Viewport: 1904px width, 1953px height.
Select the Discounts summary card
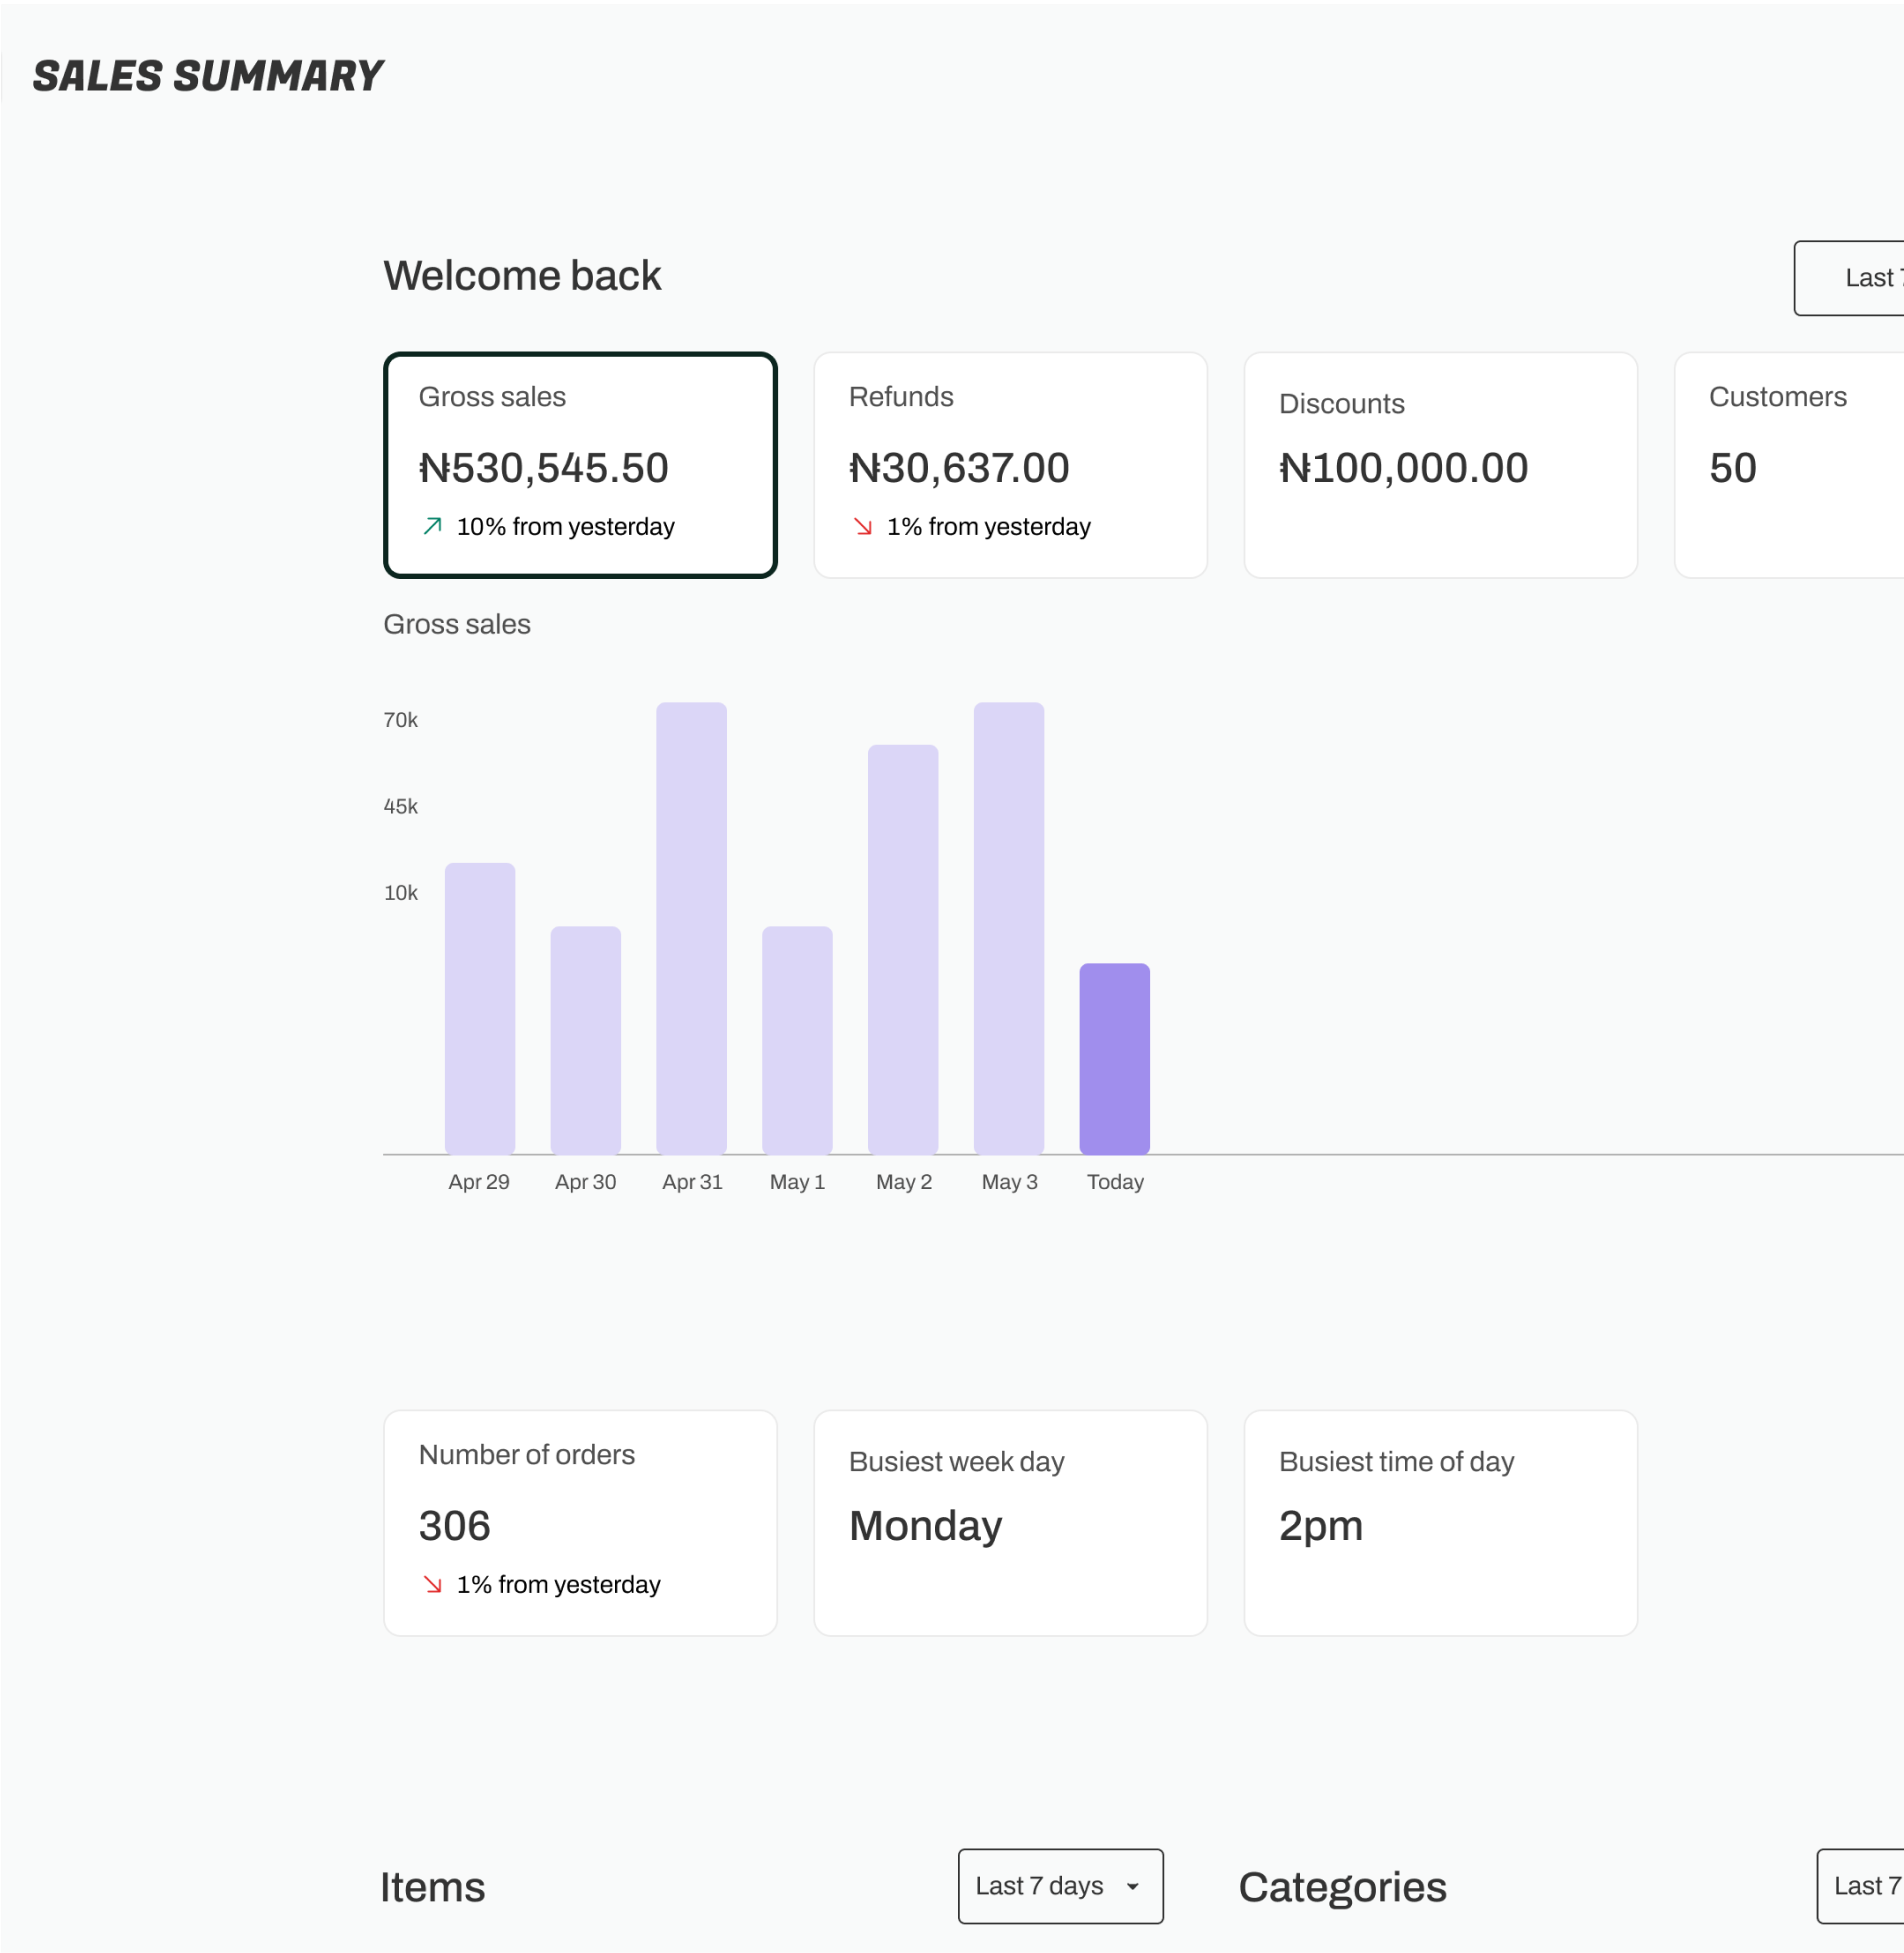pyautogui.click(x=1440, y=465)
